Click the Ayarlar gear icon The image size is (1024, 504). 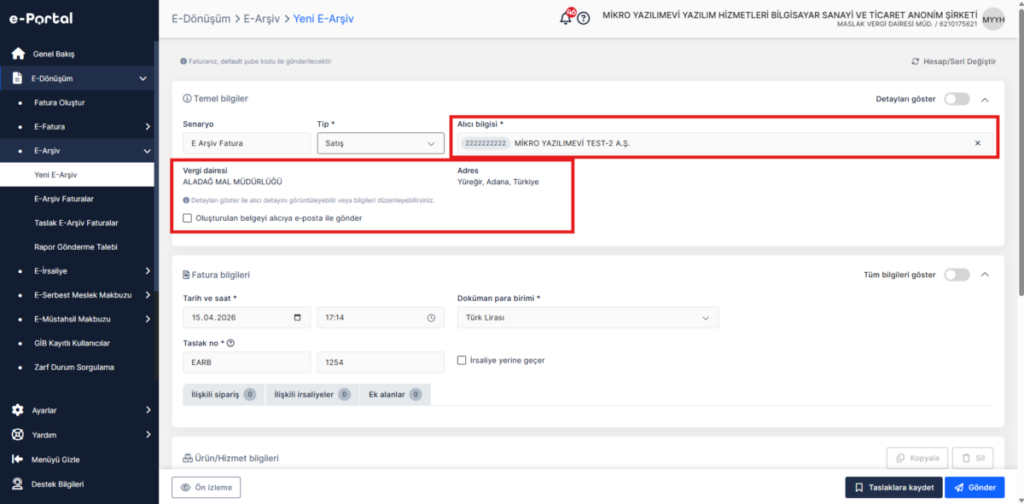18,410
